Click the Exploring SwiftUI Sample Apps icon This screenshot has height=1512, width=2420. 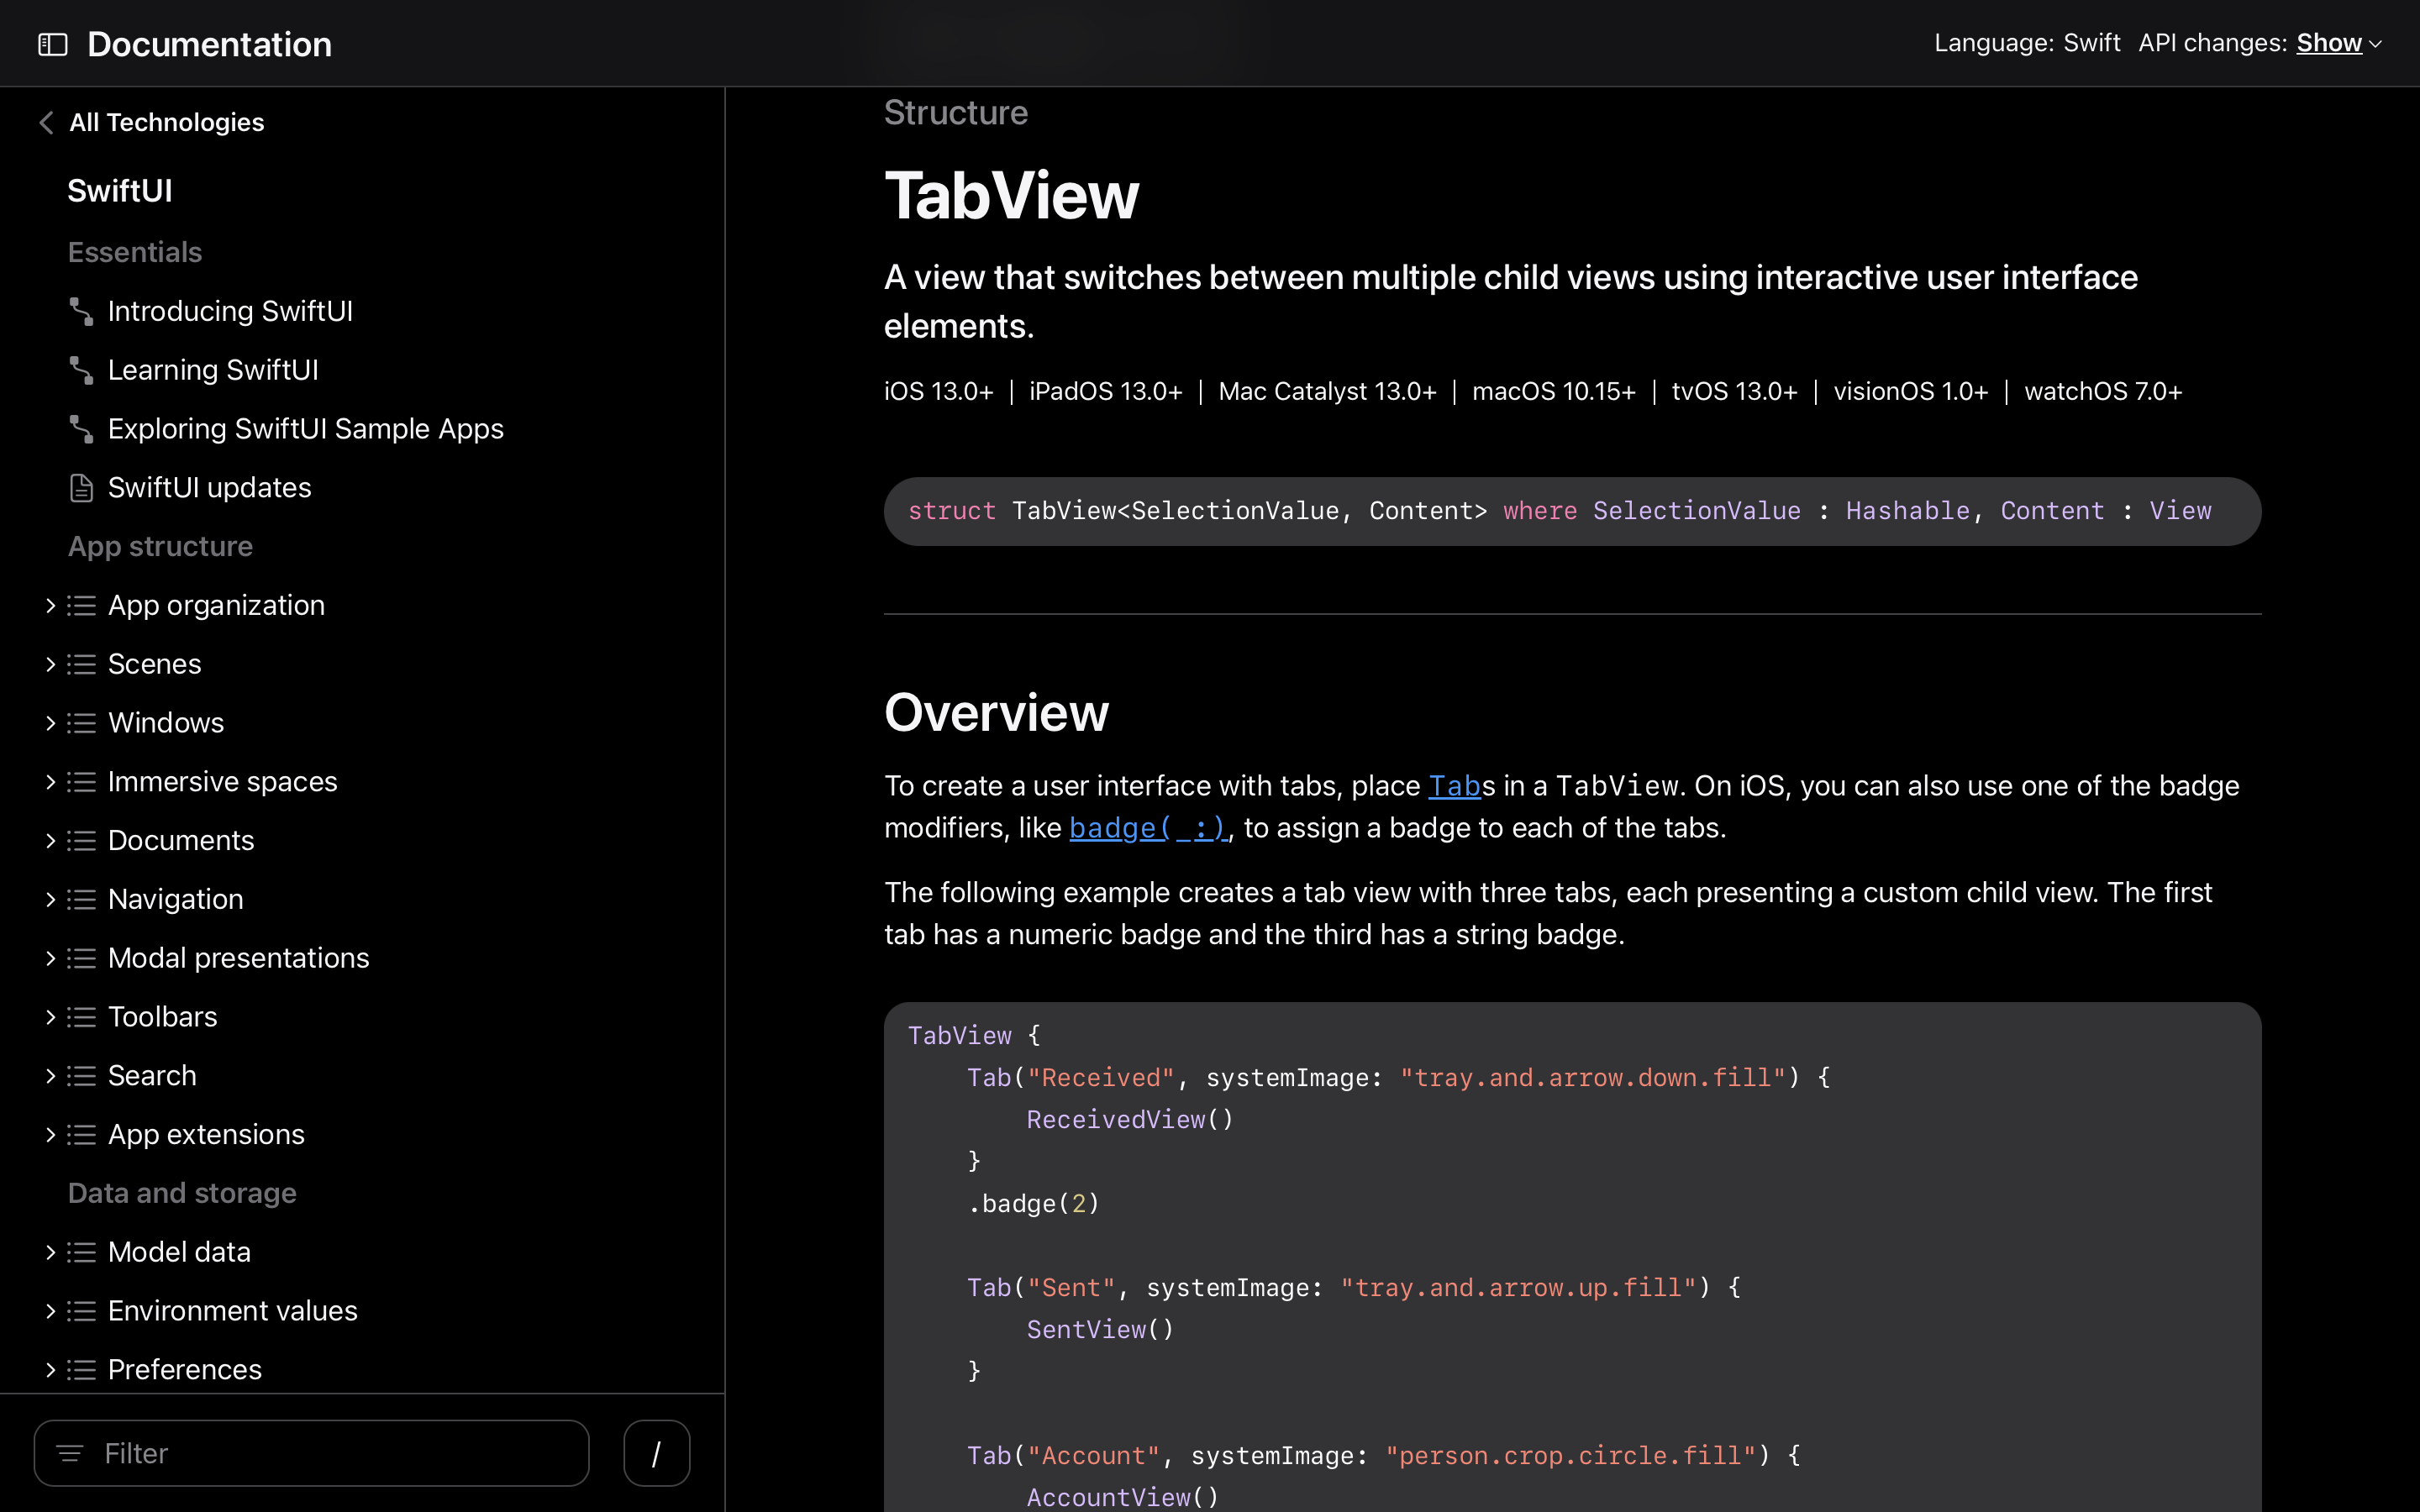pos(81,429)
